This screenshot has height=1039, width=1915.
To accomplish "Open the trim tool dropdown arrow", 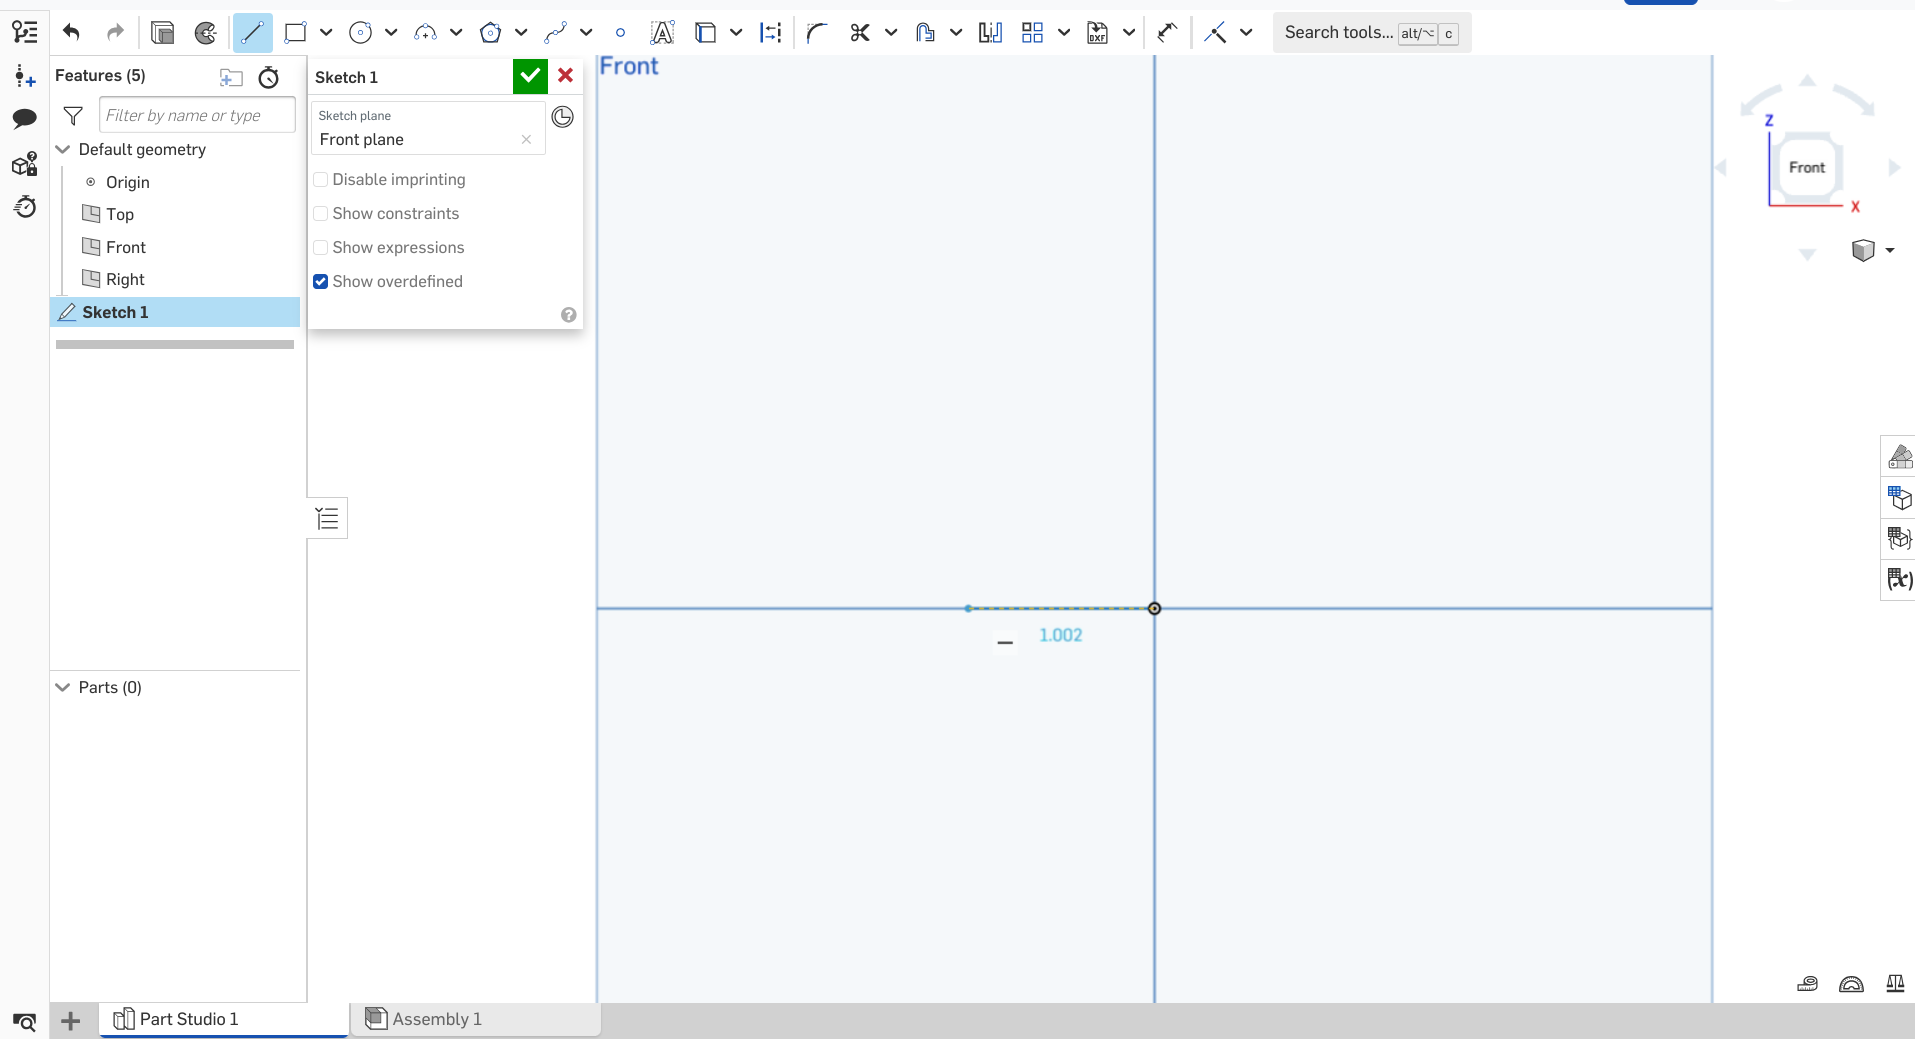I will coord(891,33).
